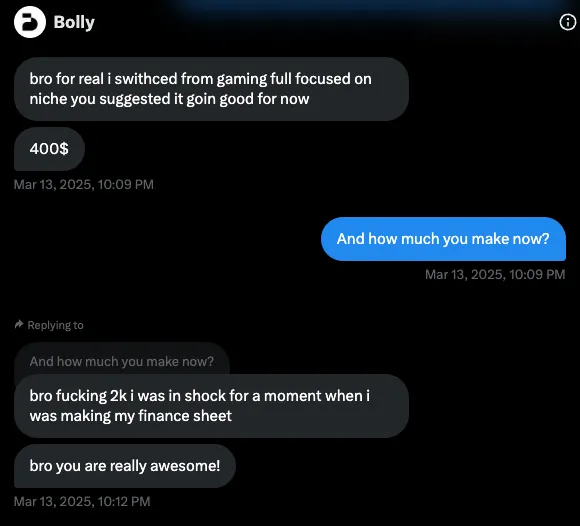Select the 'bro you are really awesome!' message
The height and width of the screenshot is (526, 580).
point(125,466)
